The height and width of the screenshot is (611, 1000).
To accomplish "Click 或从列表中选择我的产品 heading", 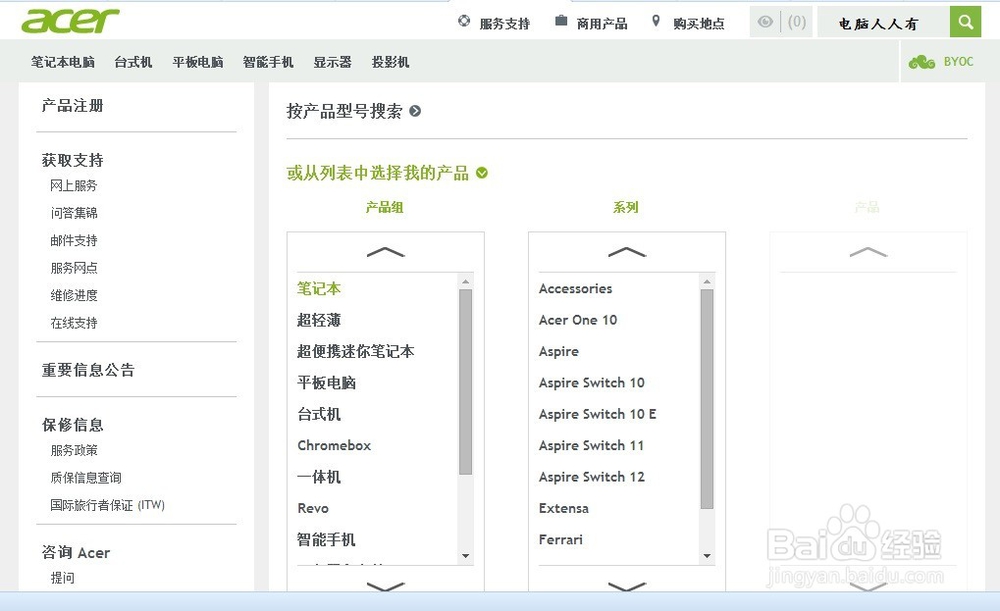I will click(378, 173).
